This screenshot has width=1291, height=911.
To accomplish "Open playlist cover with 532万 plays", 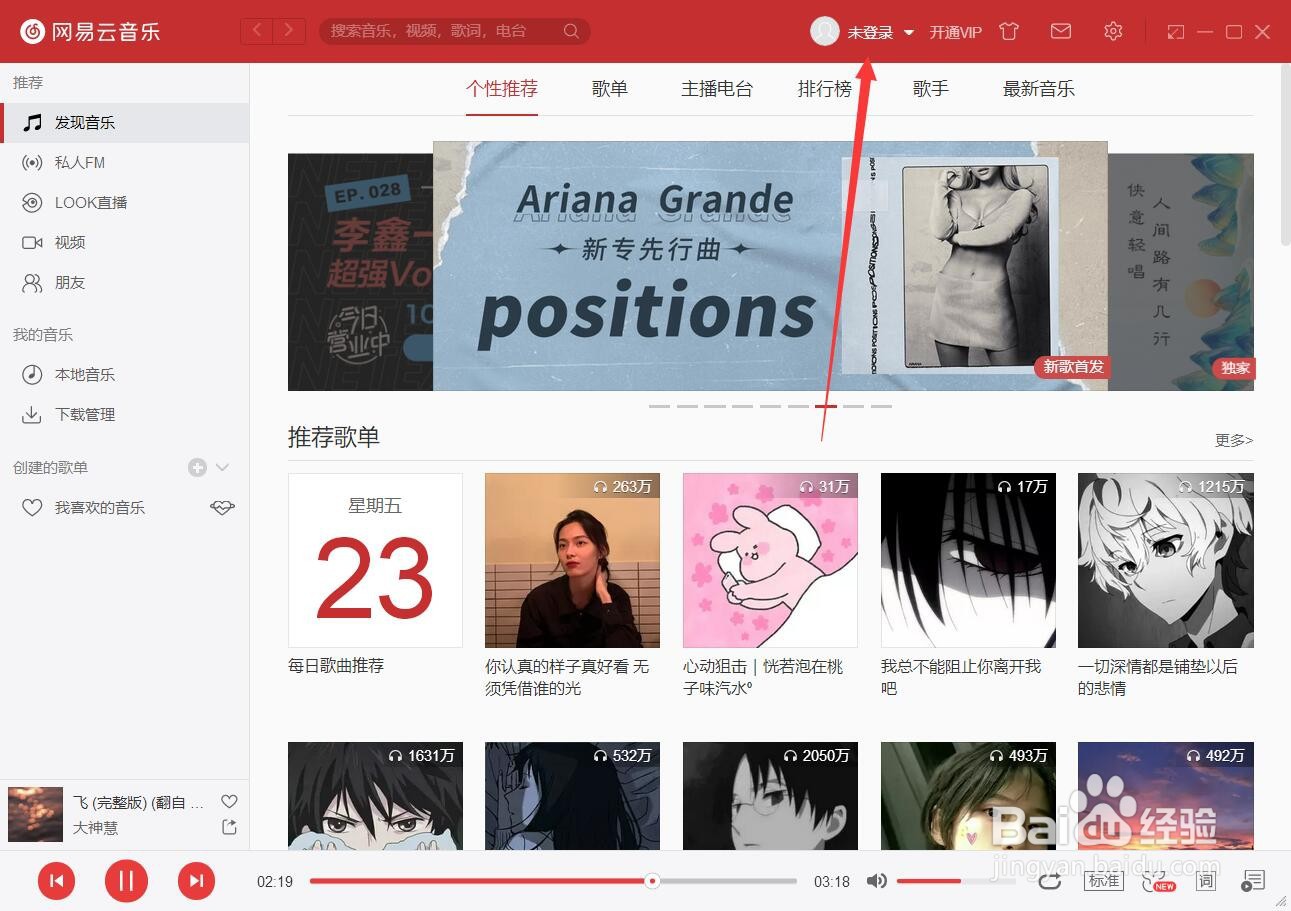I will (x=572, y=796).
